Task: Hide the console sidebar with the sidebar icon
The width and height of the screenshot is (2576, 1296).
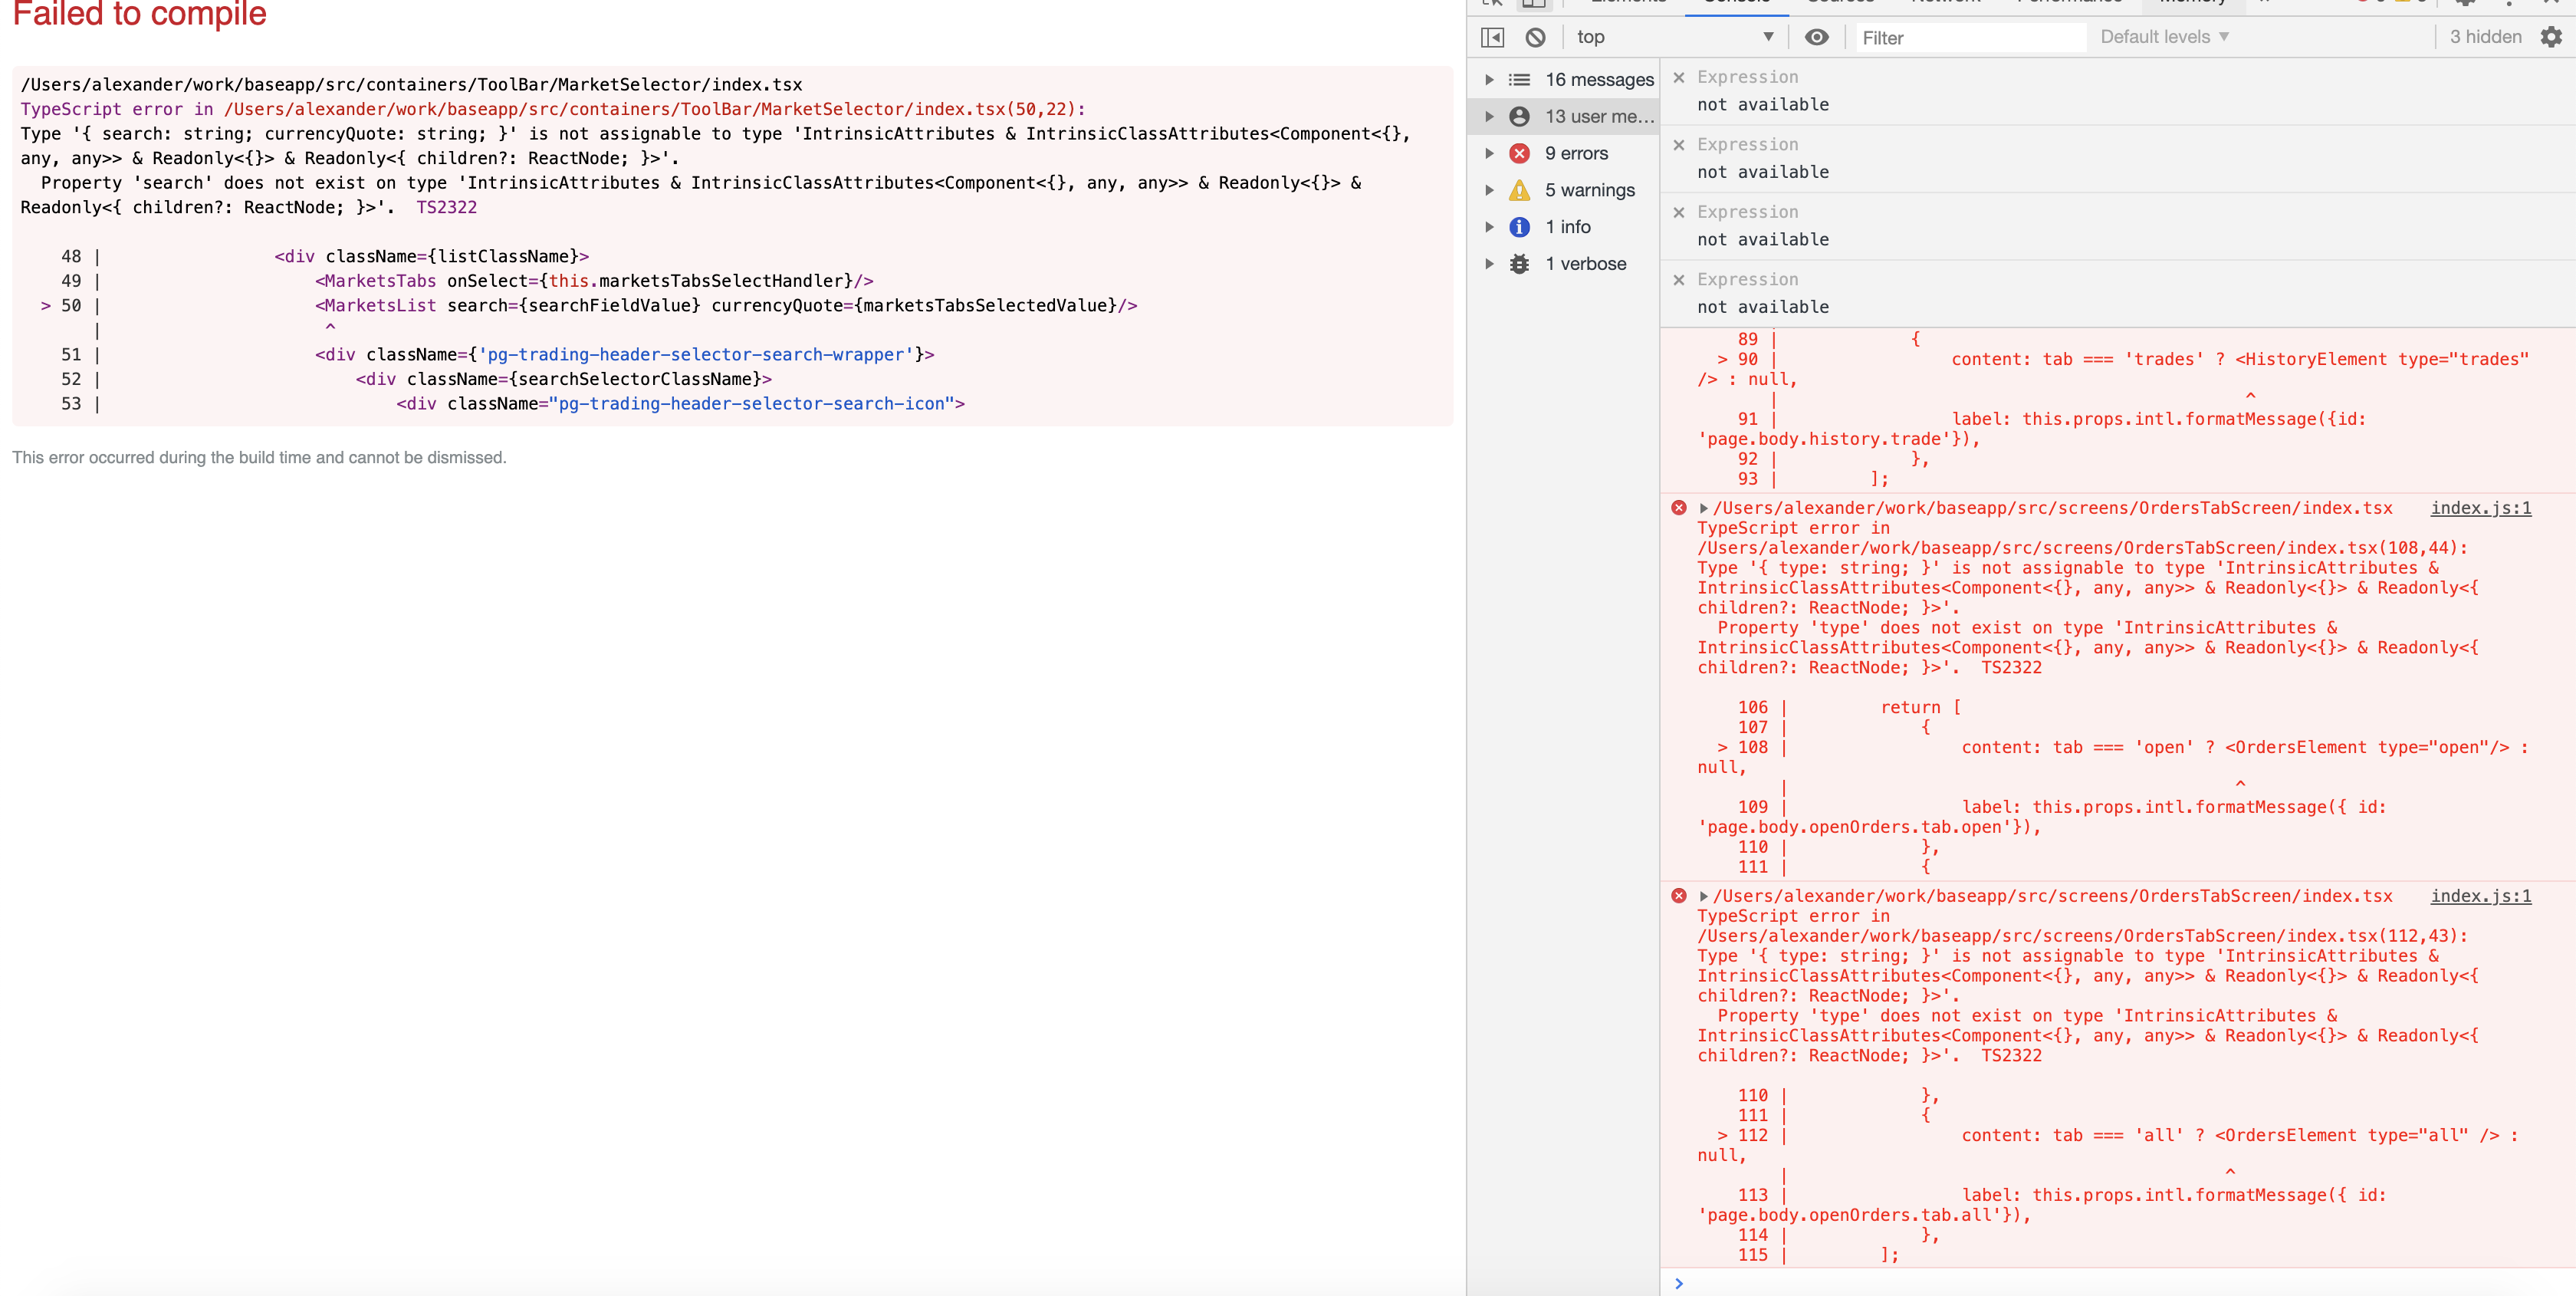Action: coord(1492,37)
